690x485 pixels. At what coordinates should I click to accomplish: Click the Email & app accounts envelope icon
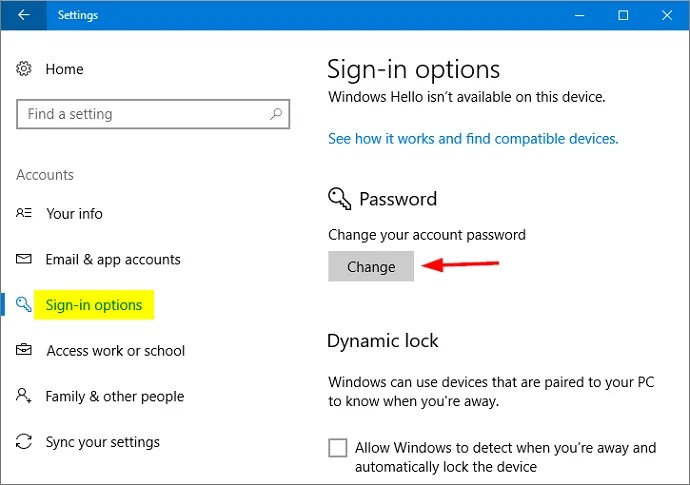click(25, 259)
